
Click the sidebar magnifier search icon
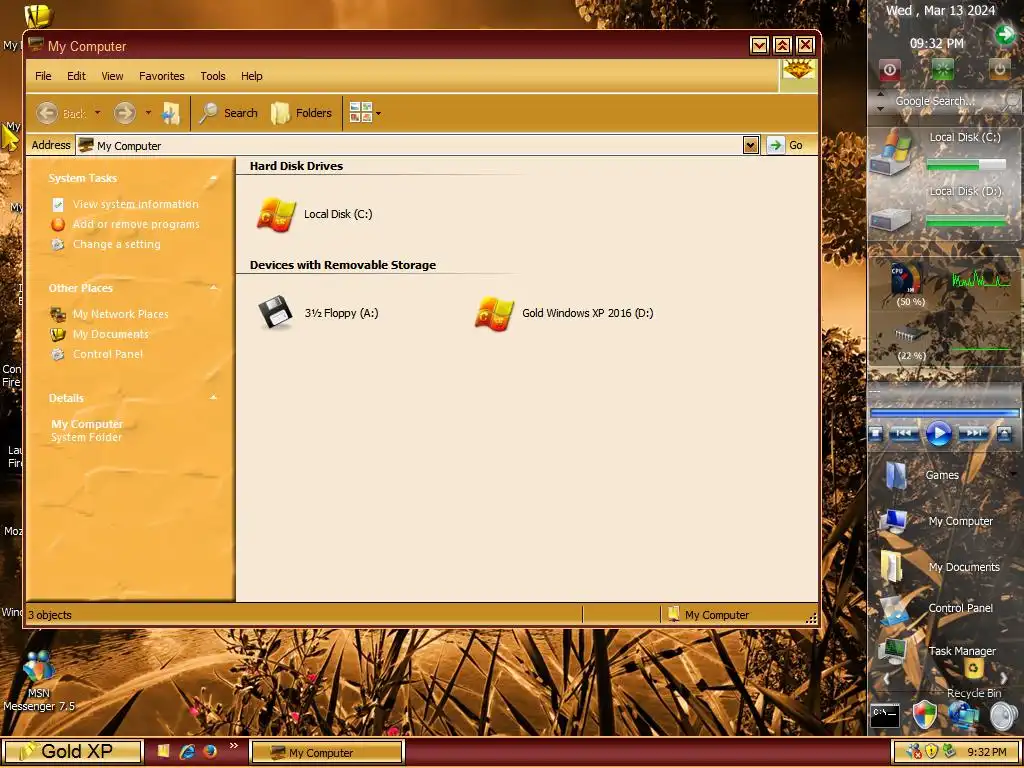point(1011,101)
